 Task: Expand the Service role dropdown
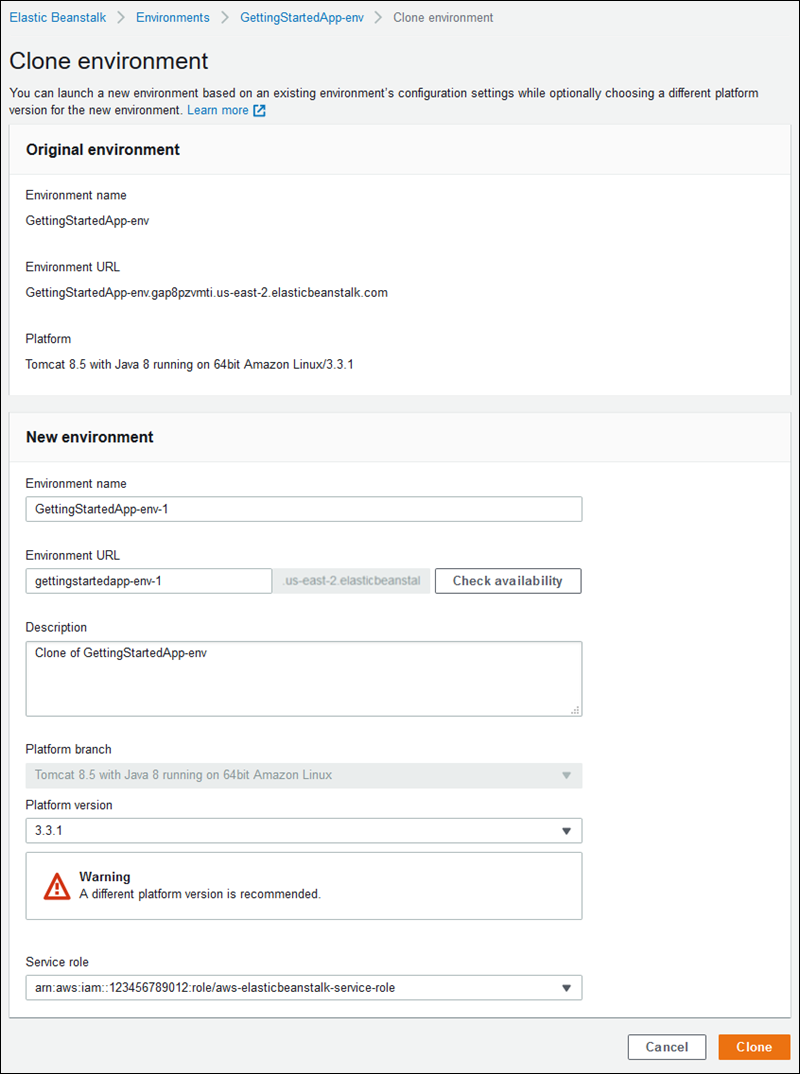566,988
